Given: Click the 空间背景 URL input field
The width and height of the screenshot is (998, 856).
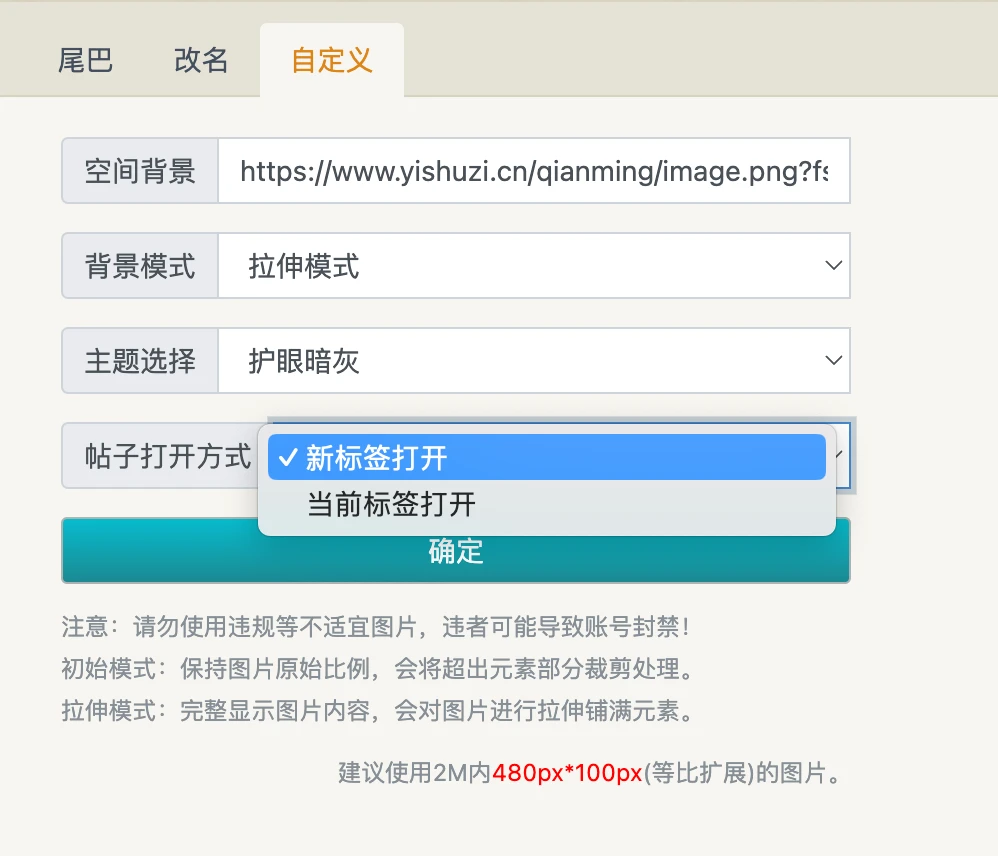Looking at the screenshot, I should click(533, 171).
